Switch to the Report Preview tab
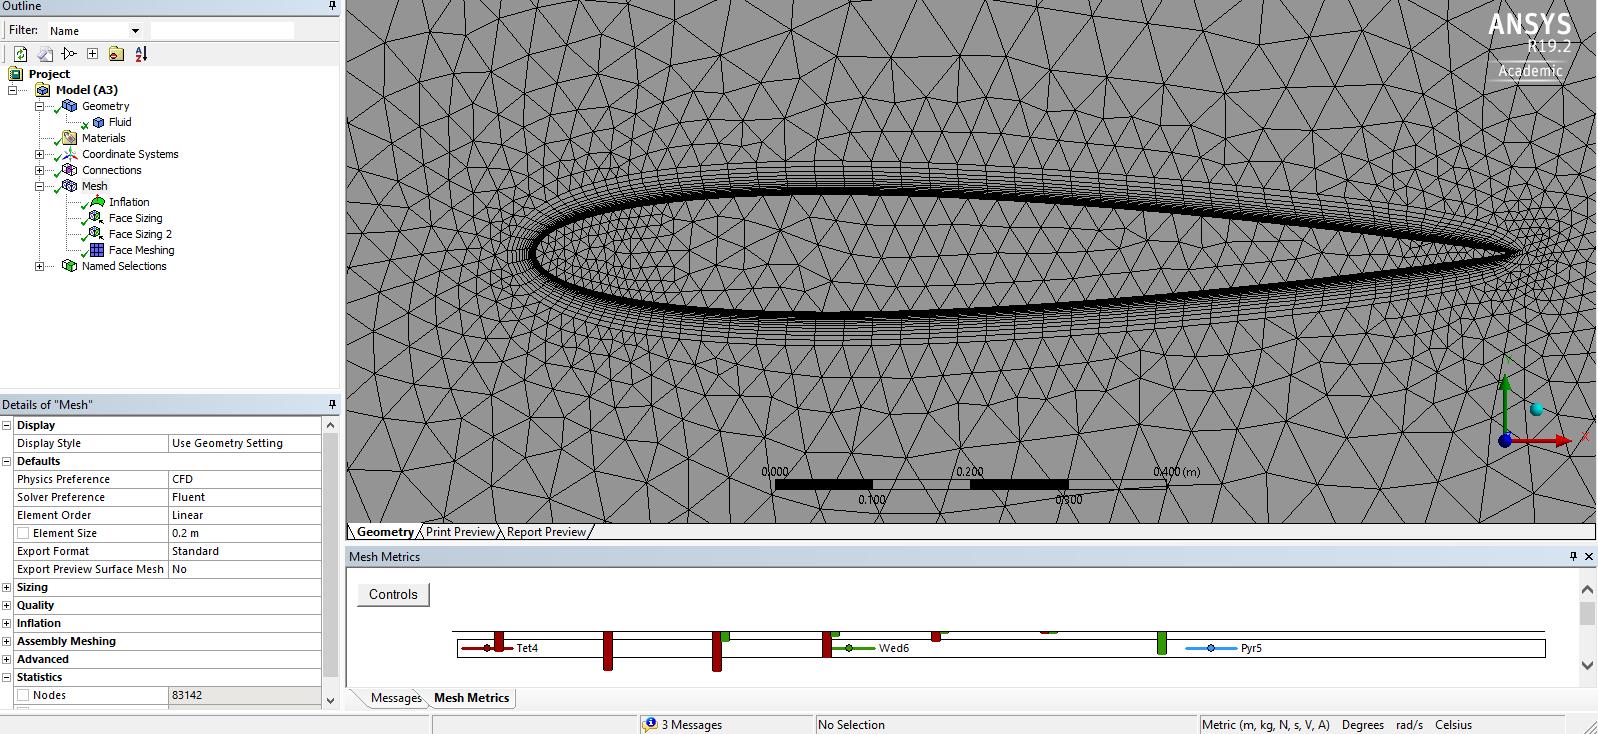 click(x=546, y=532)
